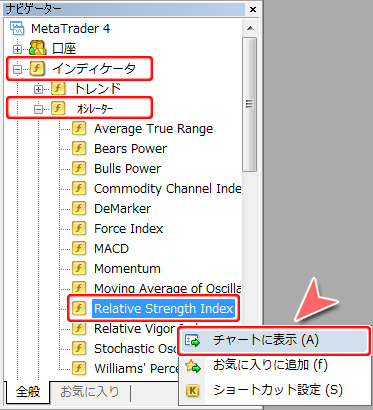Select Moving Average of Oscillator text
This screenshot has height=410, width=373.
168,288
